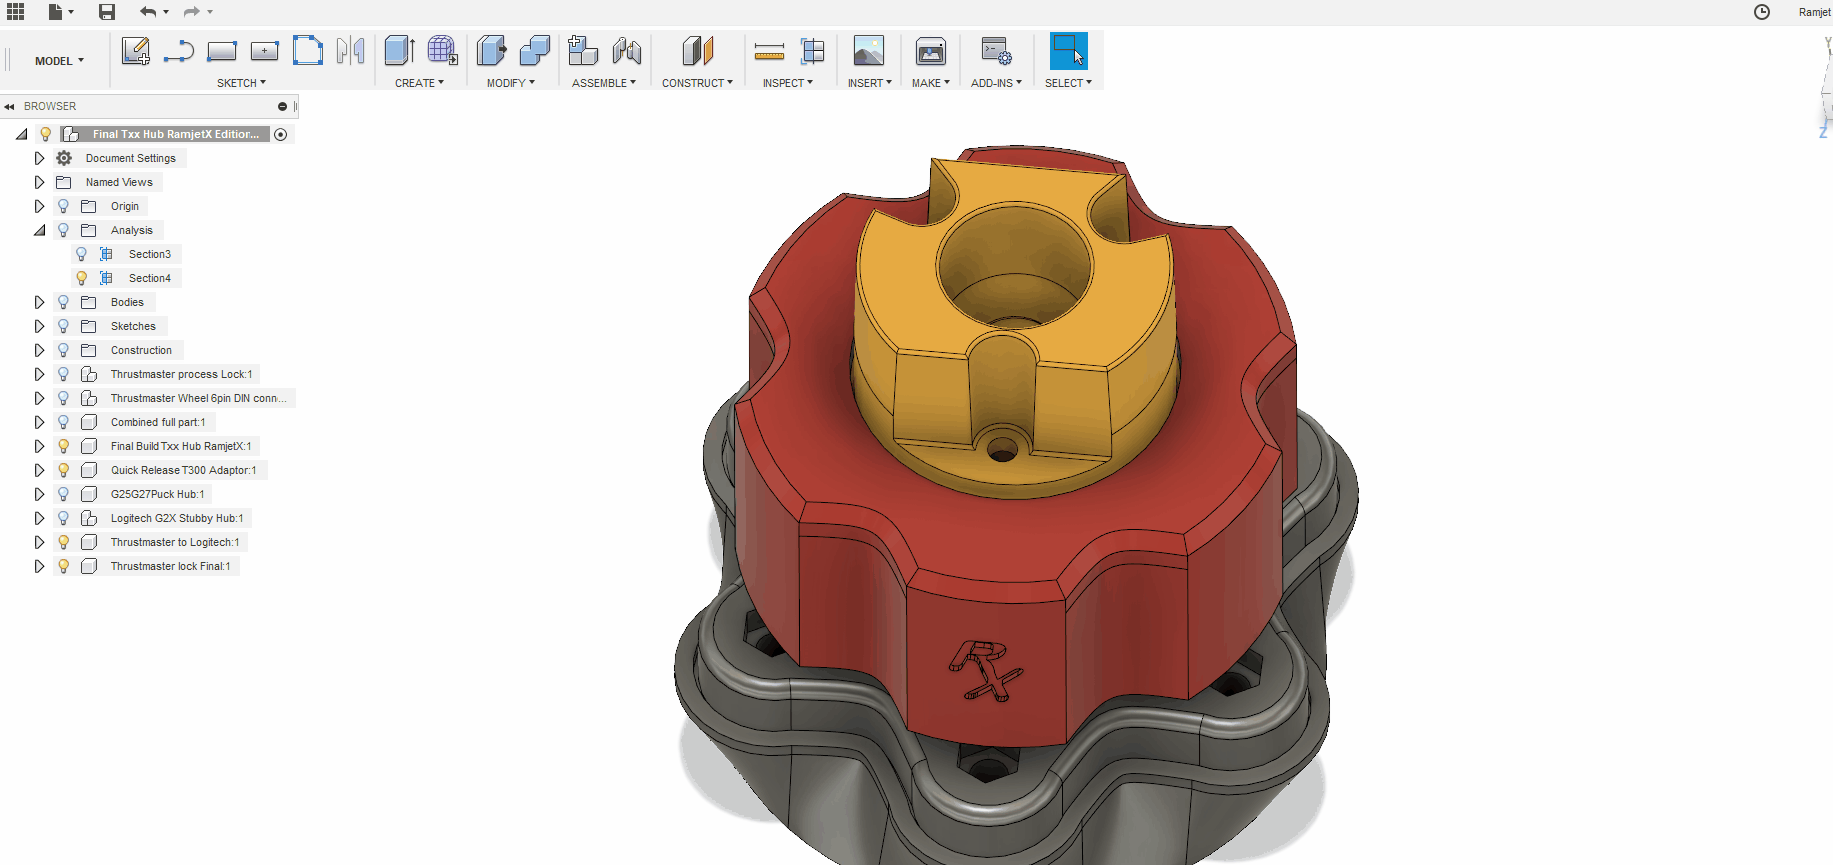Screen dimensions: 1833x865
Task: Hide Section4 using its light bulb
Action: [x=82, y=278]
